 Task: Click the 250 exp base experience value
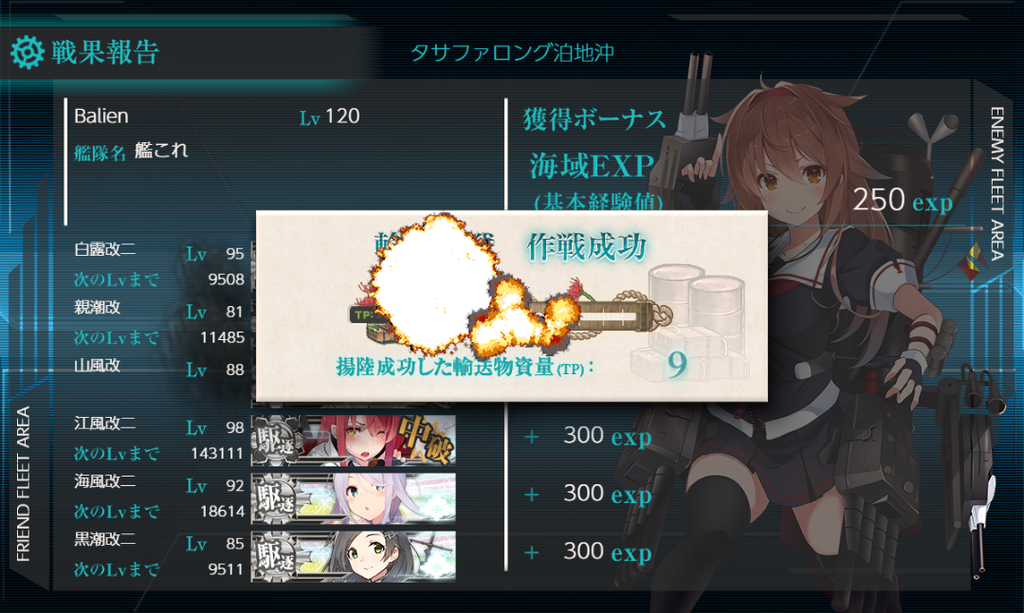point(903,200)
